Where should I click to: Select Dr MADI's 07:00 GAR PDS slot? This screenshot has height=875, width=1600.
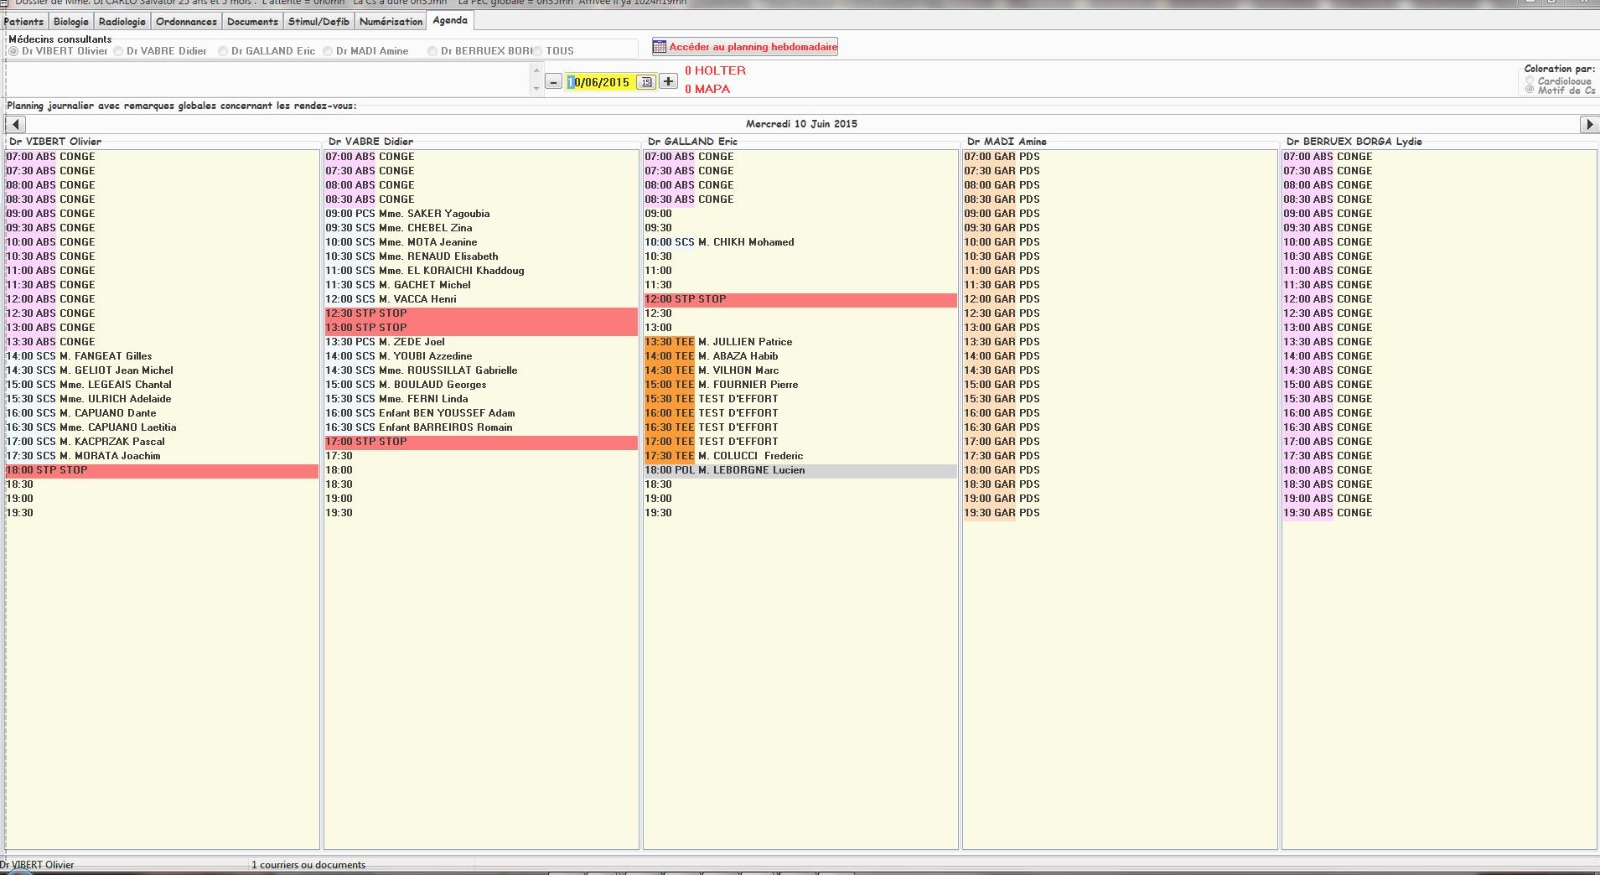[x=1119, y=156]
